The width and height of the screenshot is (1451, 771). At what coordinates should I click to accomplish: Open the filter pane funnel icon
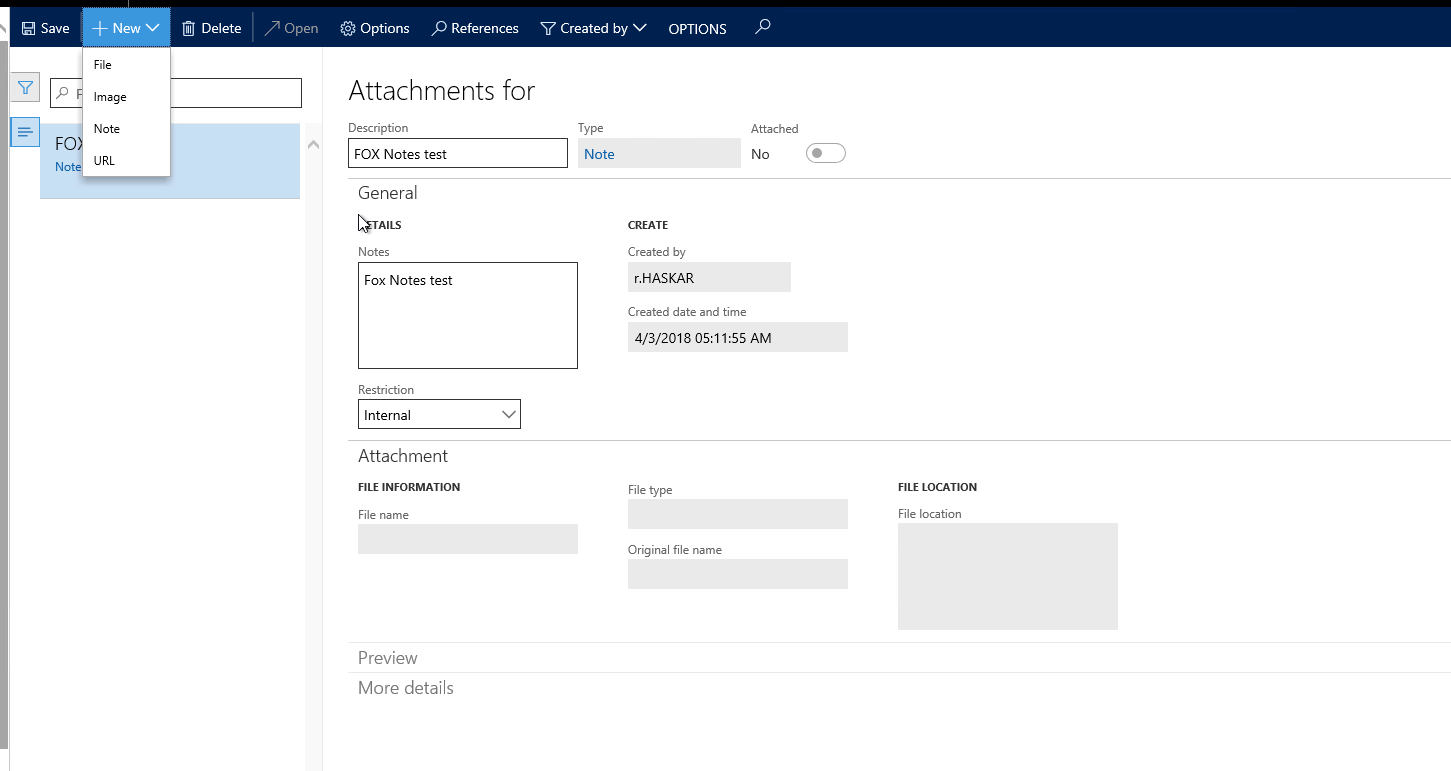tap(25, 88)
